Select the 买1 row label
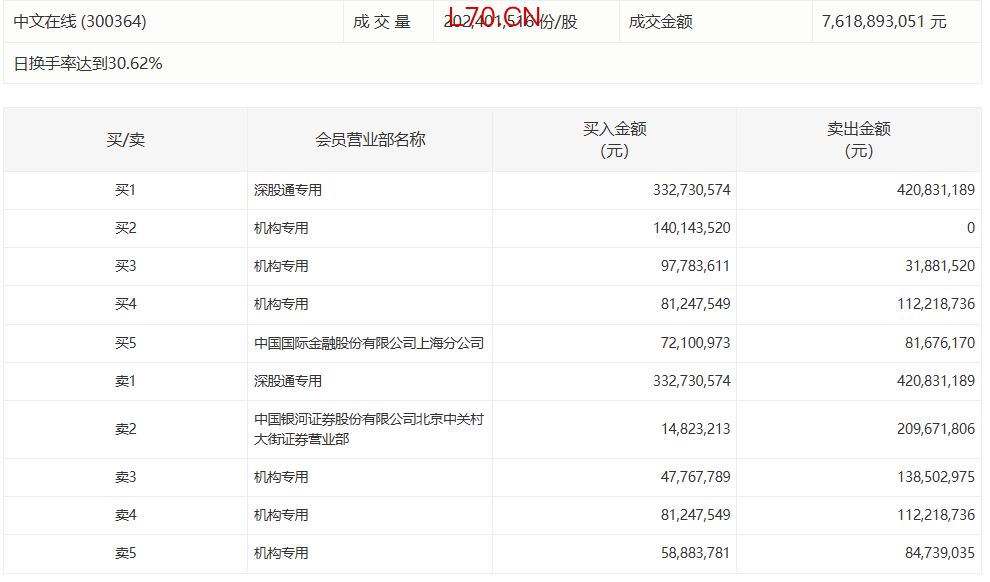This screenshot has width=990, height=582. pyautogui.click(x=125, y=190)
